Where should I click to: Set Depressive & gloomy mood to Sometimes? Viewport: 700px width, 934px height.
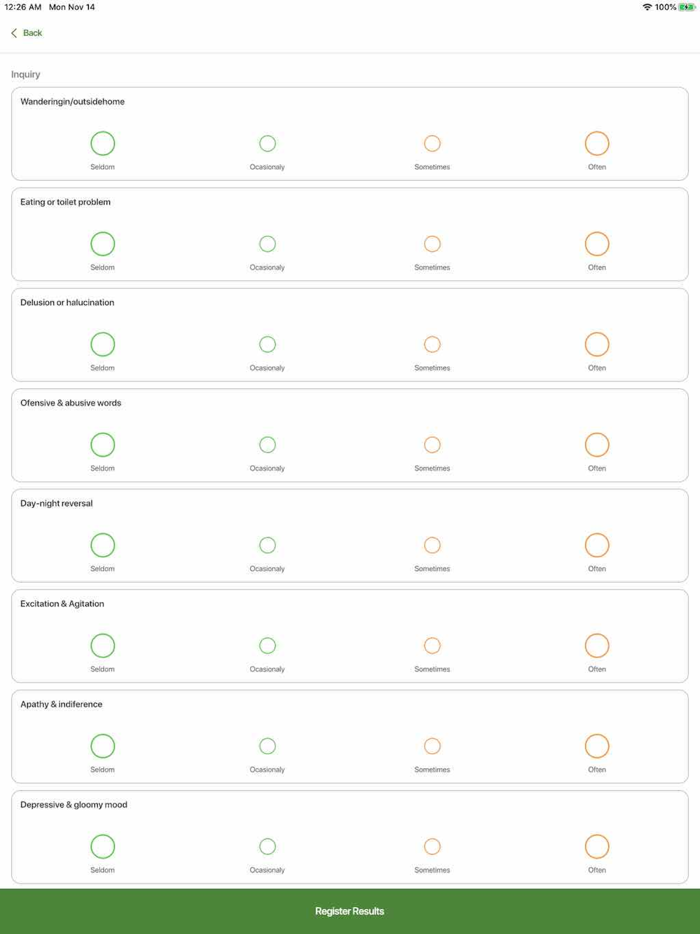[432, 847]
